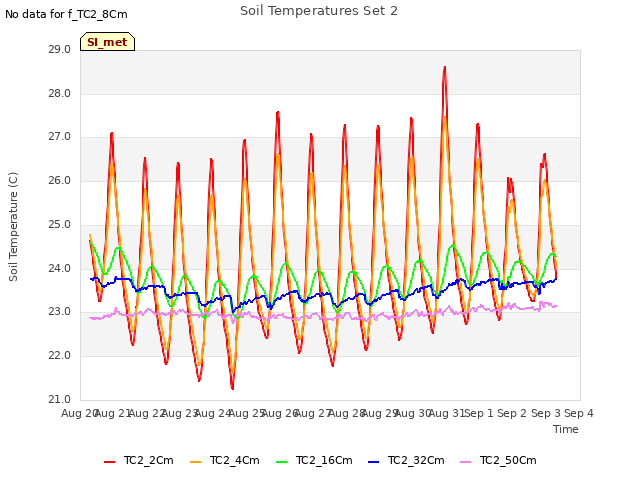Click the Aug 26 red peak near 27.5
Screen dimensions: 640x480
coord(278,112)
